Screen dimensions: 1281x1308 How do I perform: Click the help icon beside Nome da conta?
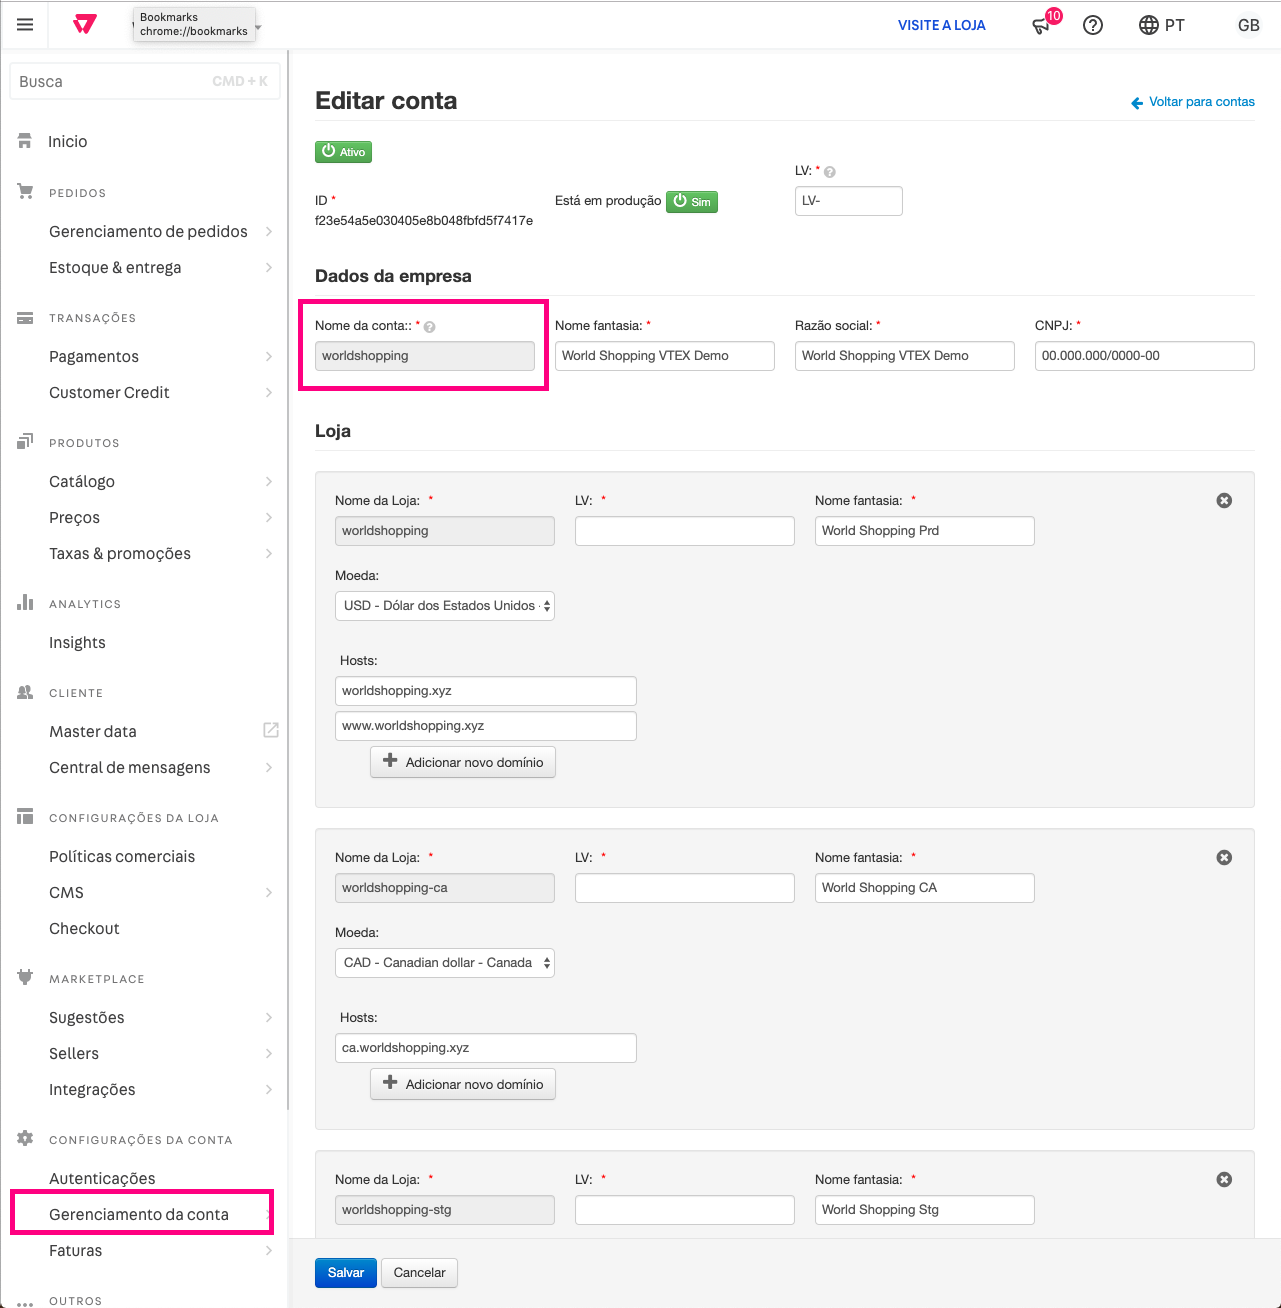tap(429, 326)
